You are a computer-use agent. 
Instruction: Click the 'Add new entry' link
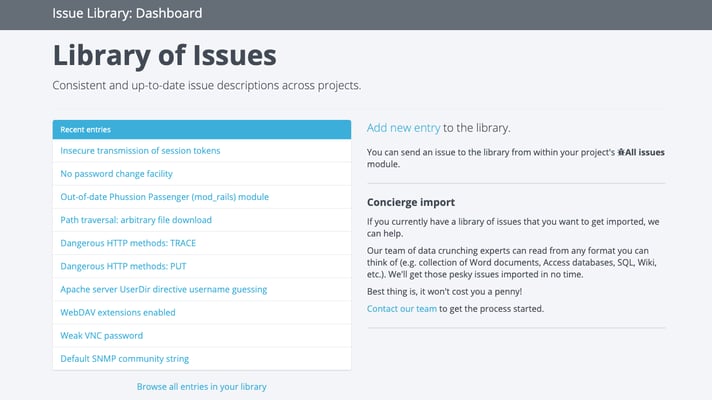403,128
